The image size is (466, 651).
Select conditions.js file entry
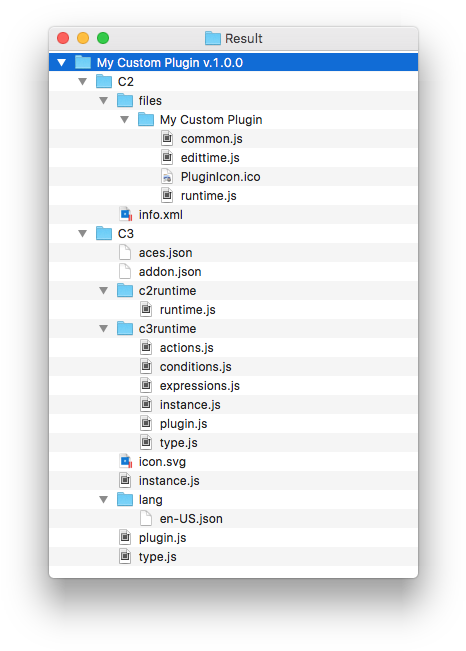[x=233, y=367]
